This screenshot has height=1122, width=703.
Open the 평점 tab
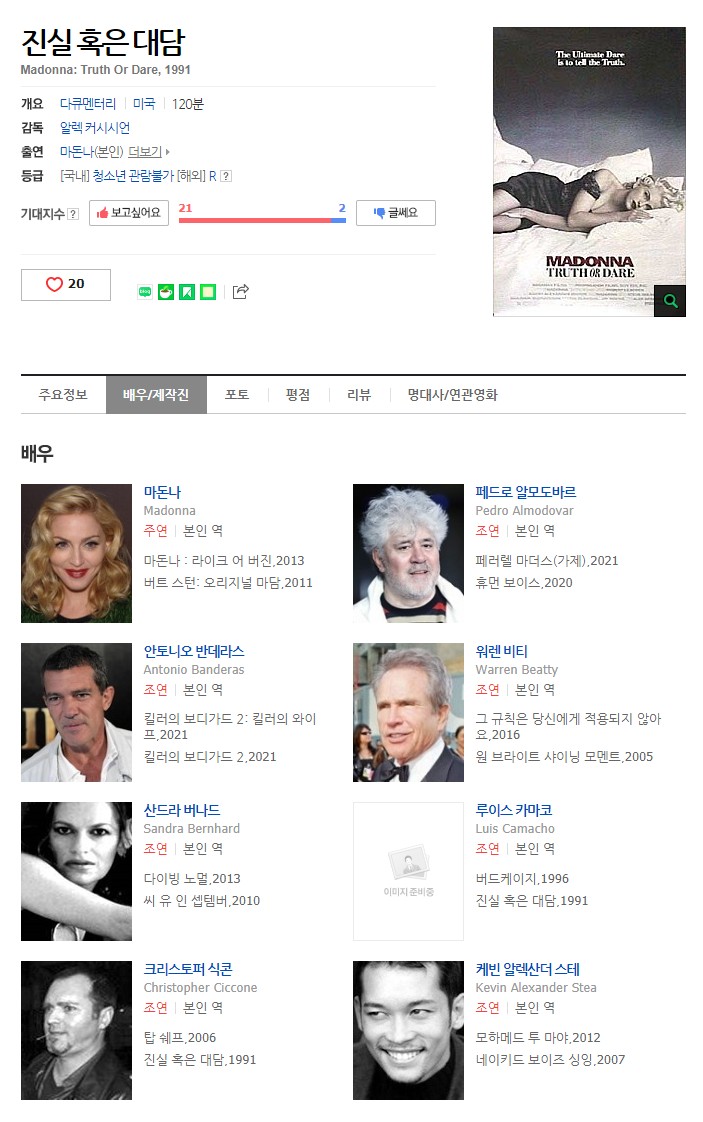click(x=298, y=394)
